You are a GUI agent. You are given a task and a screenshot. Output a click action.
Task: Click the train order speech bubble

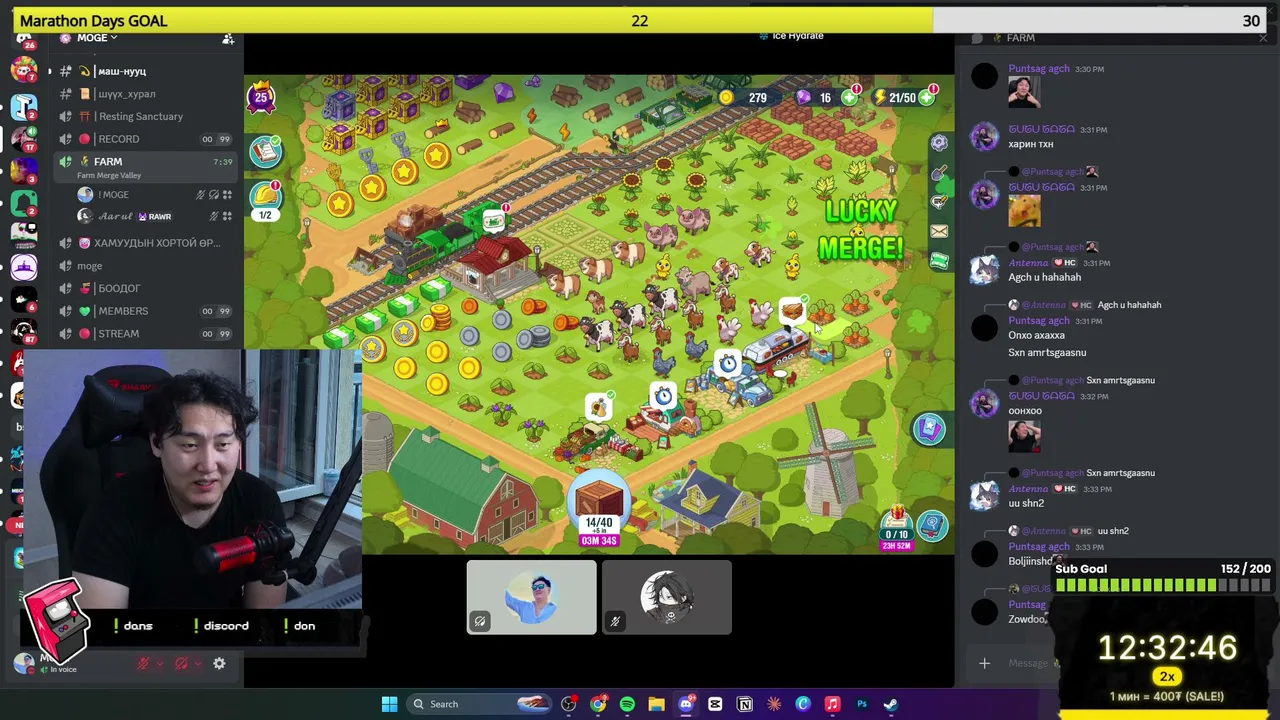[x=493, y=221]
